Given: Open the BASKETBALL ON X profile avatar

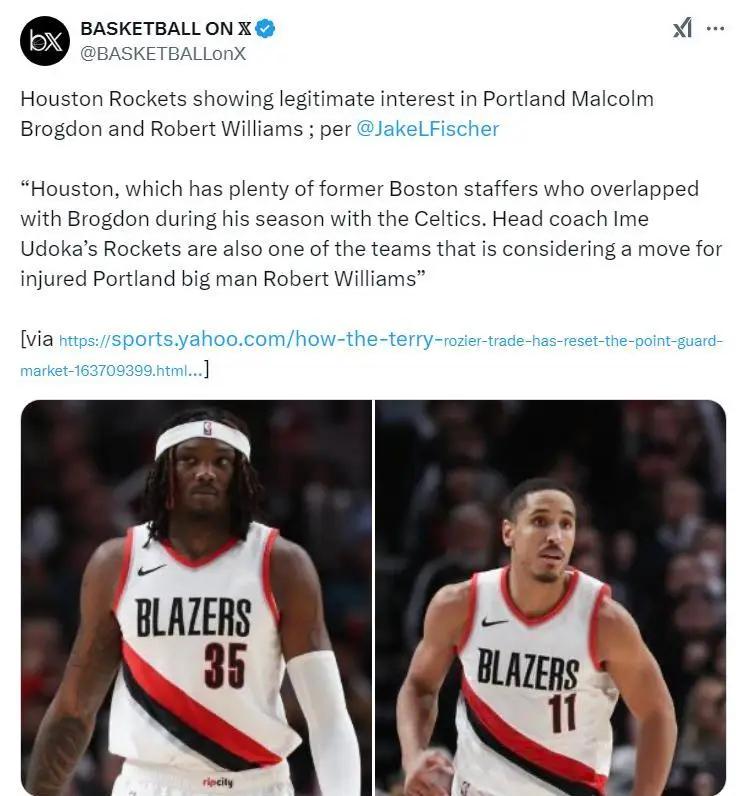Looking at the screenshot, I should (x=45, y=41).
